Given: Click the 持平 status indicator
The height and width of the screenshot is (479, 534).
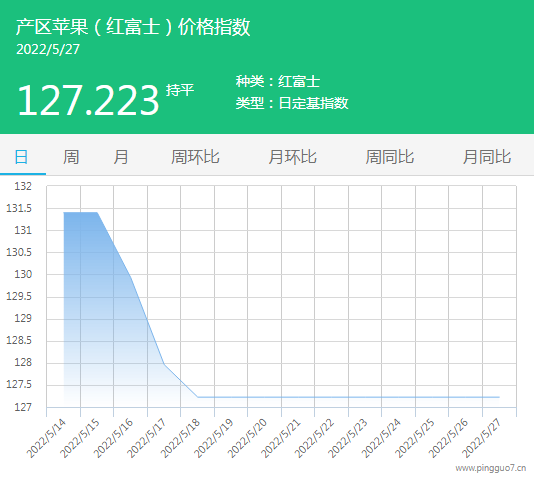Looking at the screenshot, I should click(x=180, y=90).
